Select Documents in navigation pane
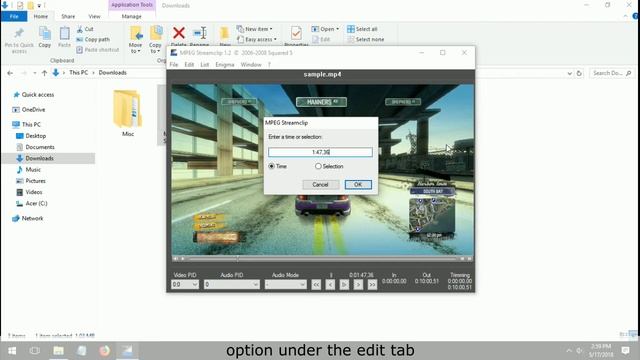 35,147
